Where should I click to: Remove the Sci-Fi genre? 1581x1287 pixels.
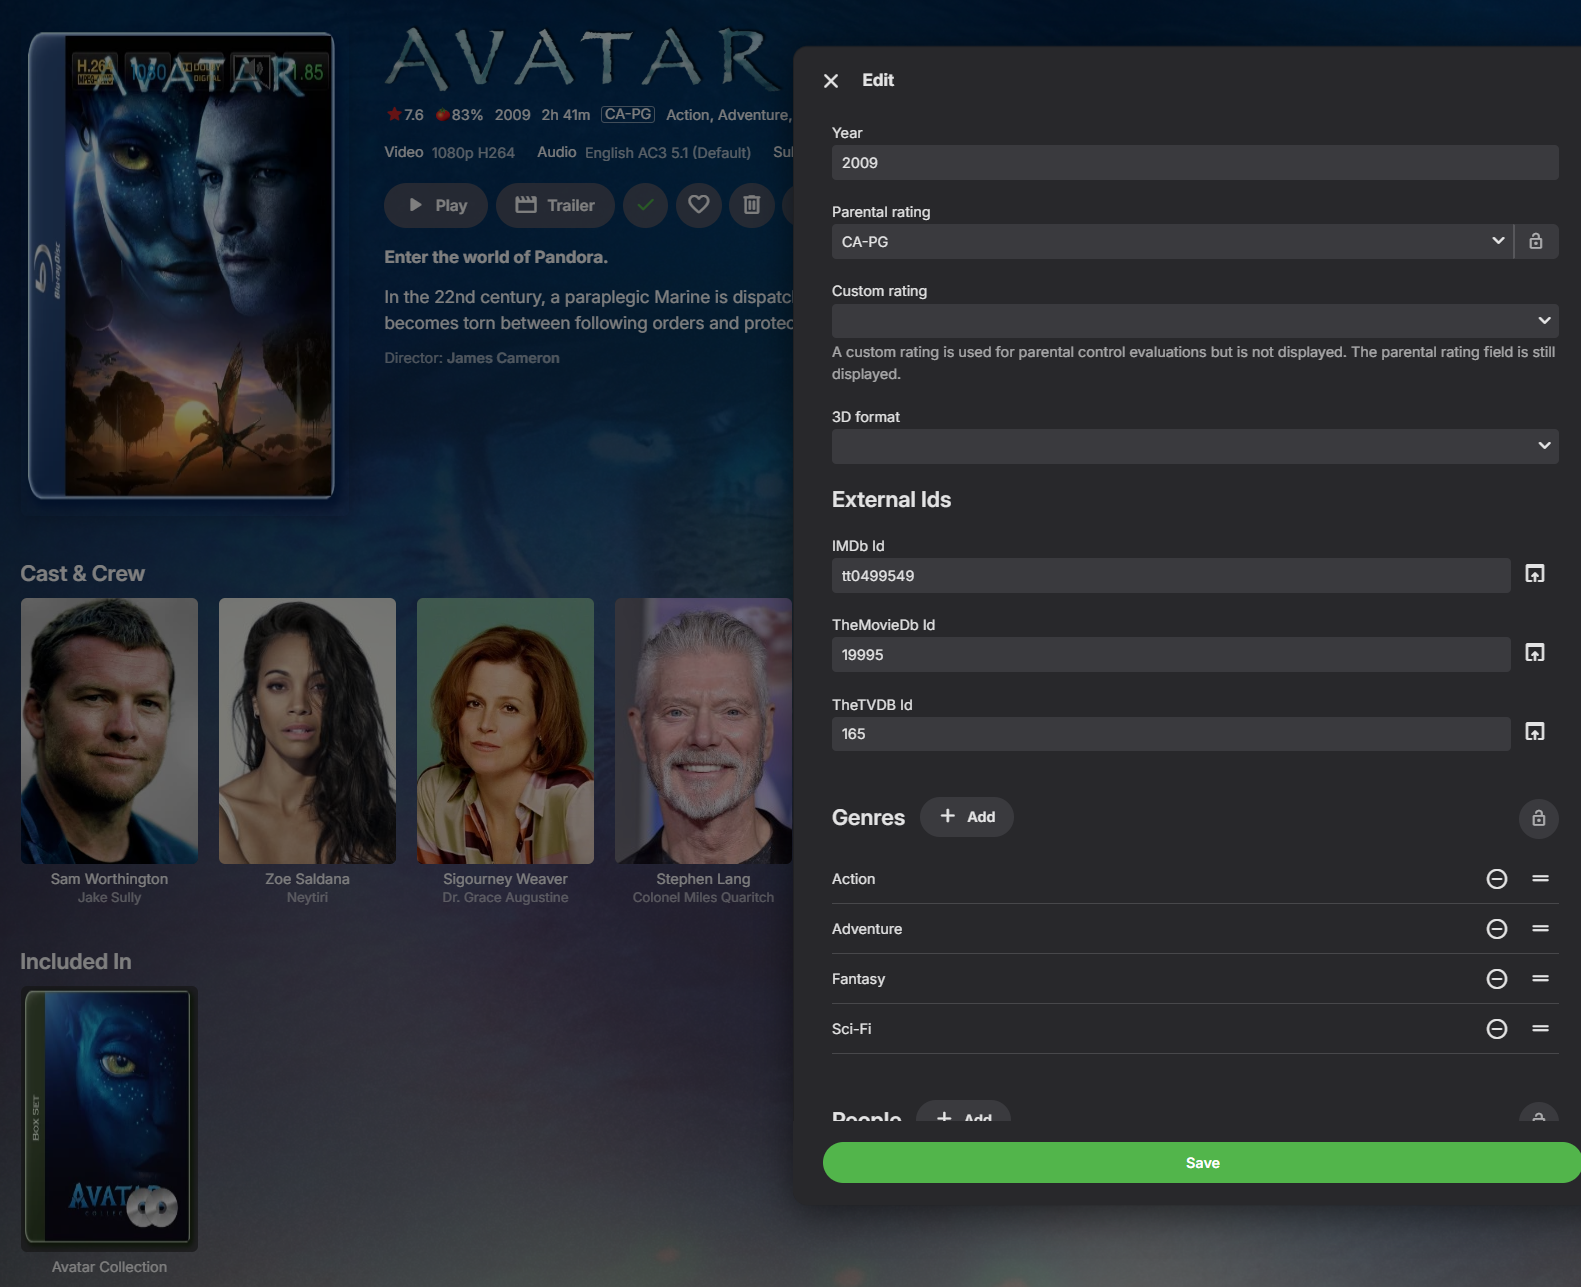(1497, 1029)
